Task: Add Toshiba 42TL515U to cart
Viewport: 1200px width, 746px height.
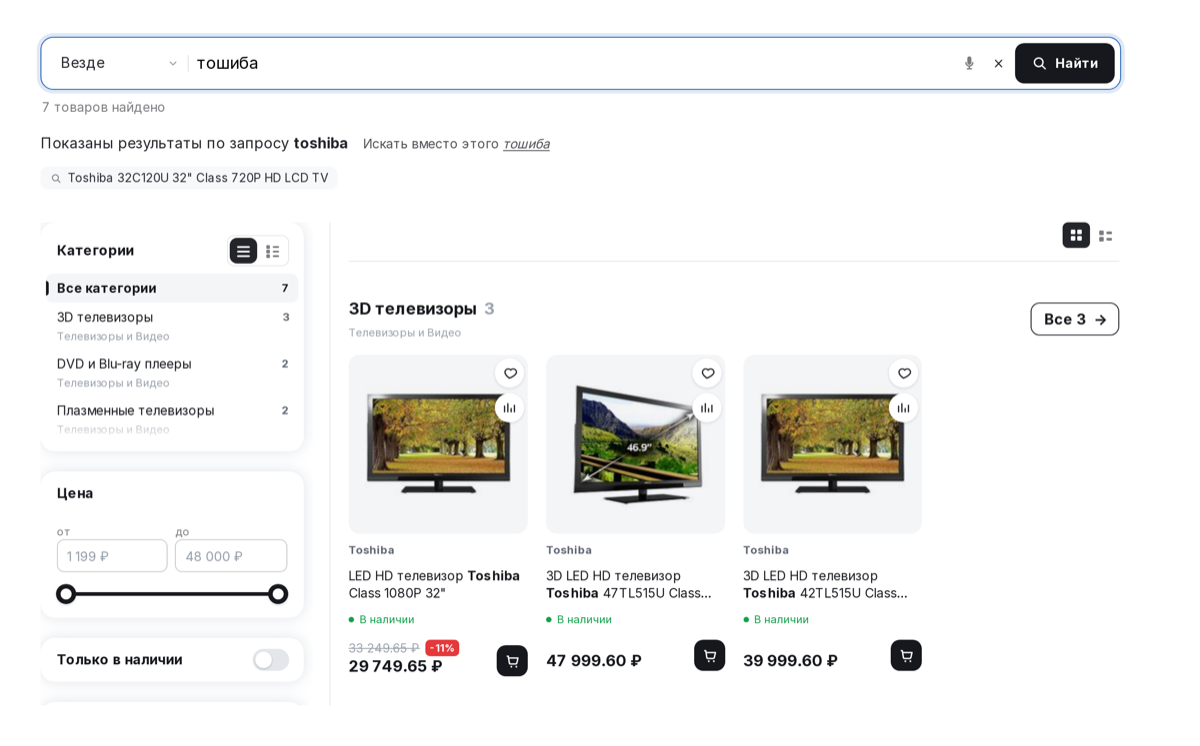Action: (x=906, y=655)
